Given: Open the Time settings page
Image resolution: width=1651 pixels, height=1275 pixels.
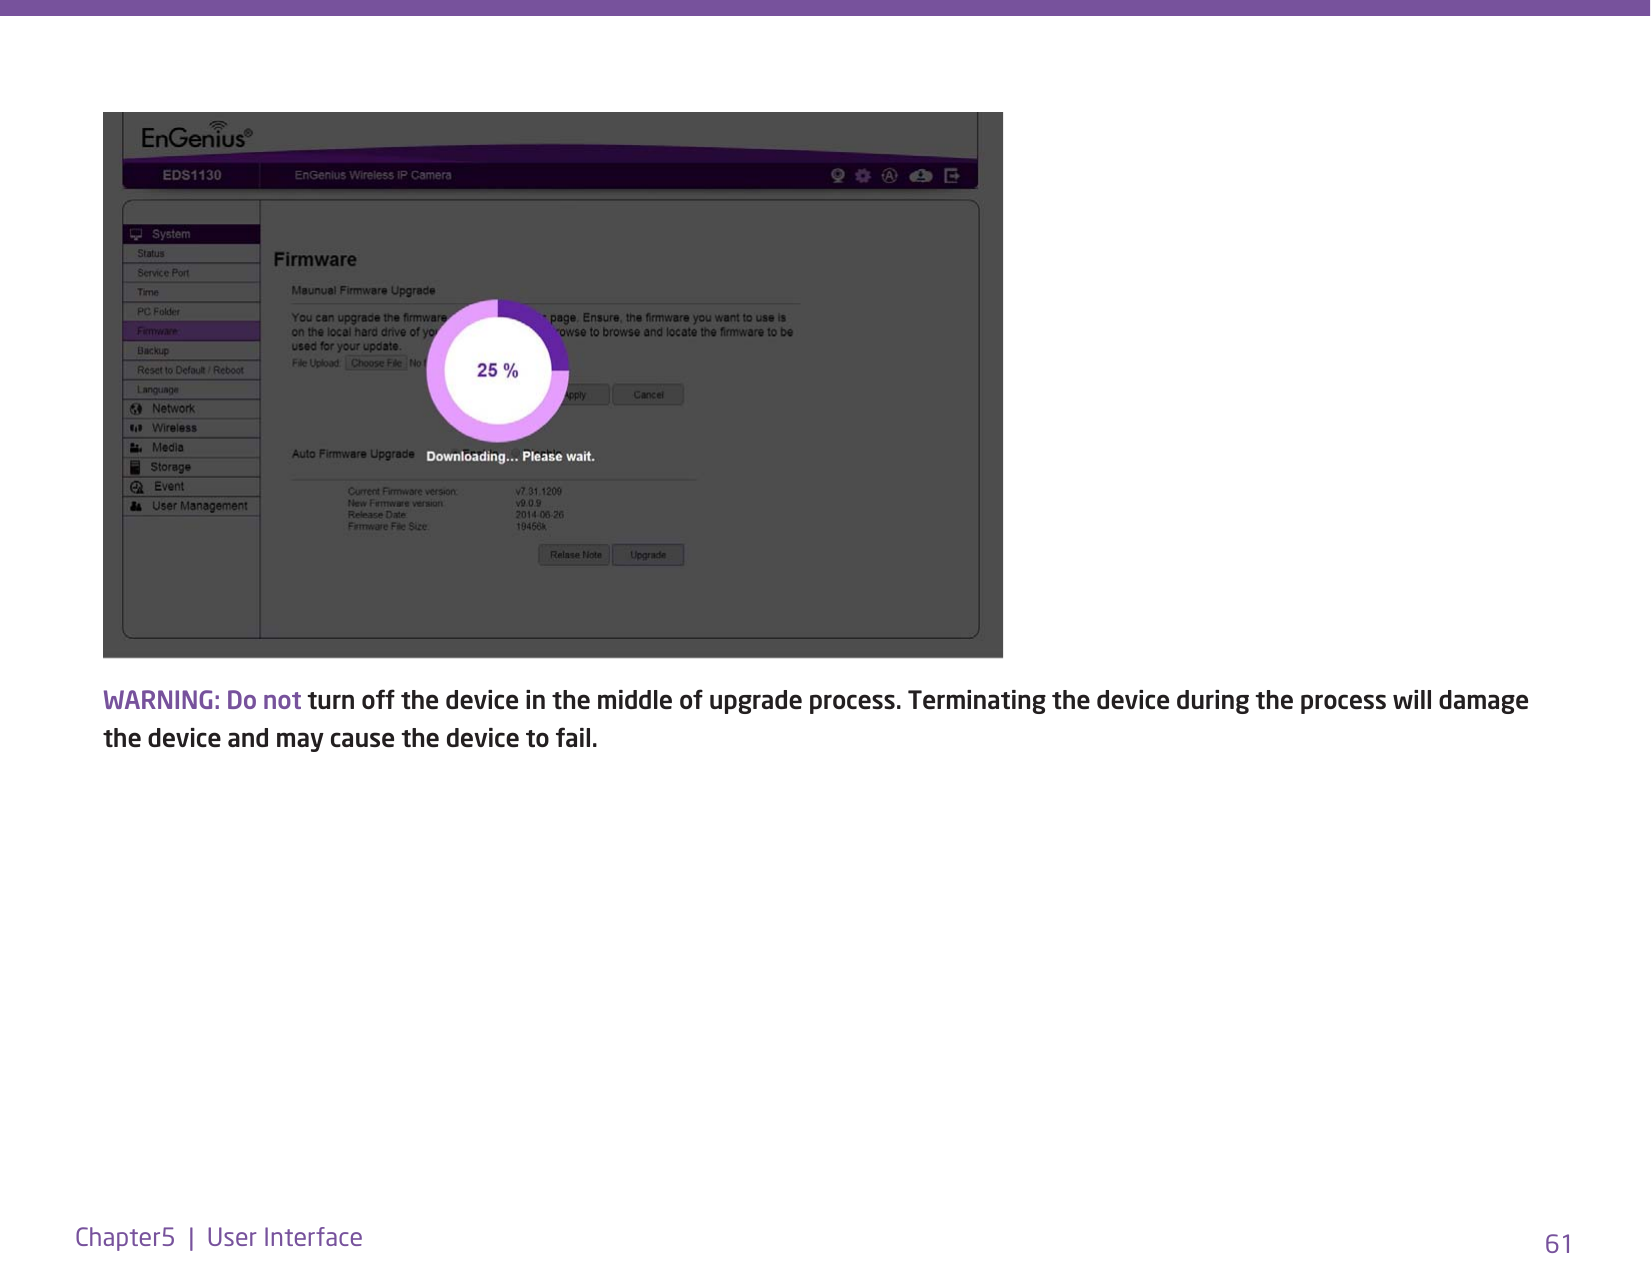Looking at the screenshot, I should tap(191, 293).
